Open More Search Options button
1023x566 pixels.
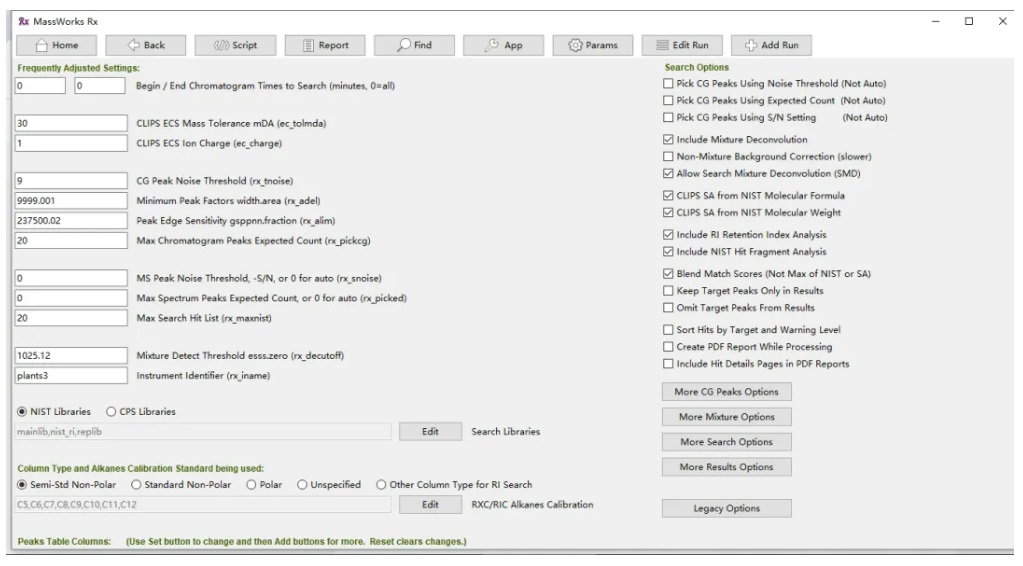[726, 441]
